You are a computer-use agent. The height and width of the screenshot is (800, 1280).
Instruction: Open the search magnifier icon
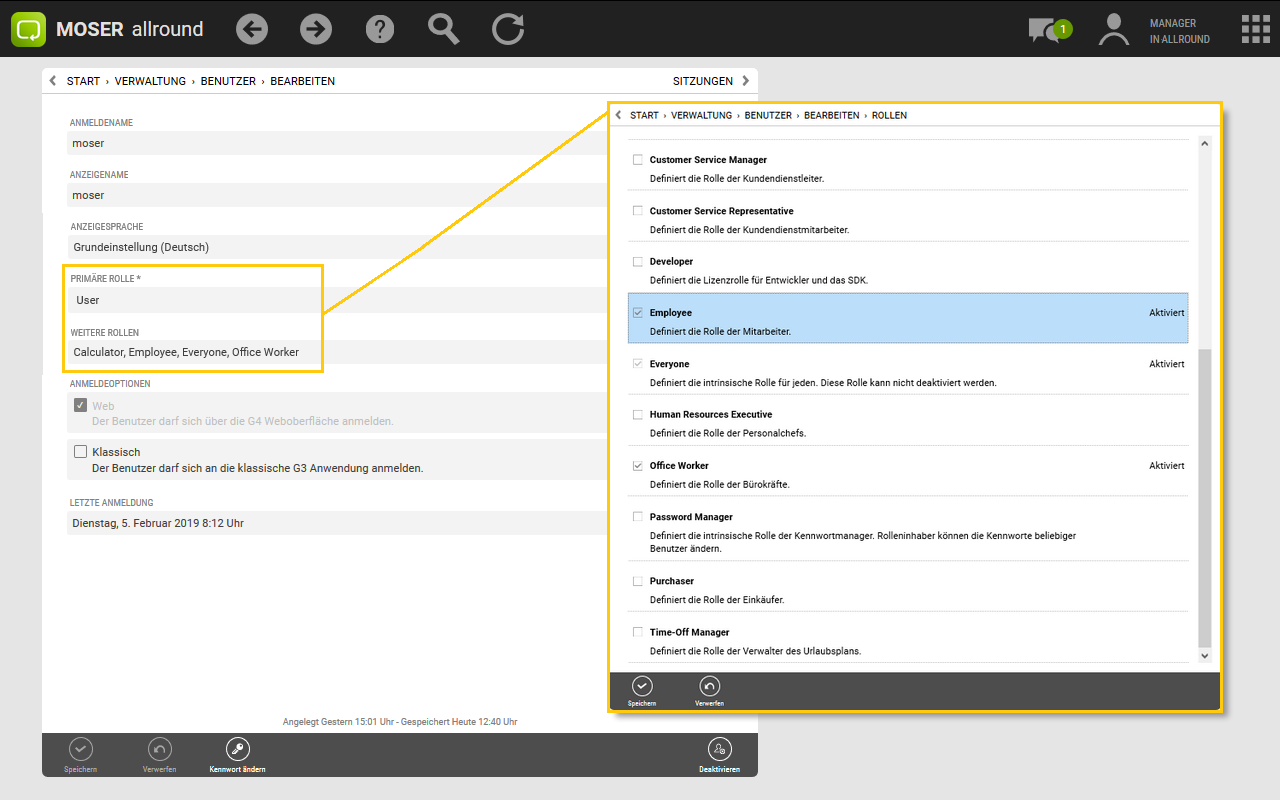click(443, 29)
